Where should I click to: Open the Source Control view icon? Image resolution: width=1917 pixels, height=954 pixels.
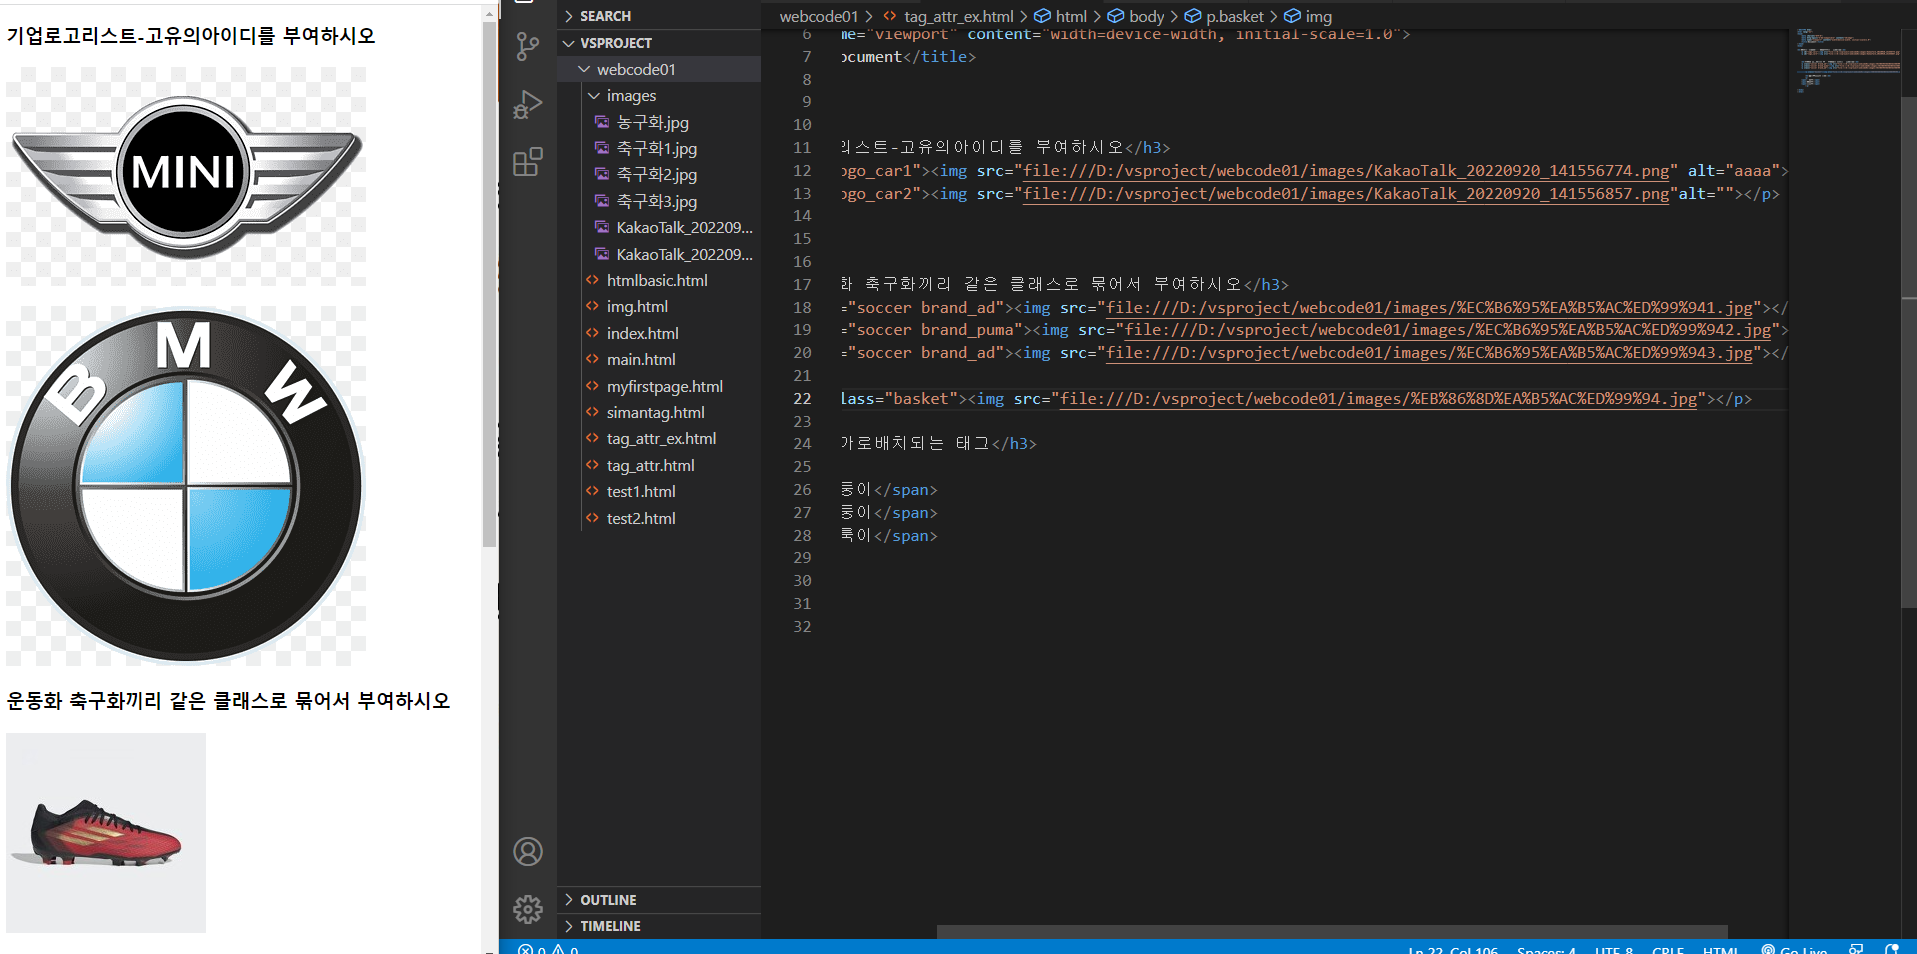click(527, 46)
